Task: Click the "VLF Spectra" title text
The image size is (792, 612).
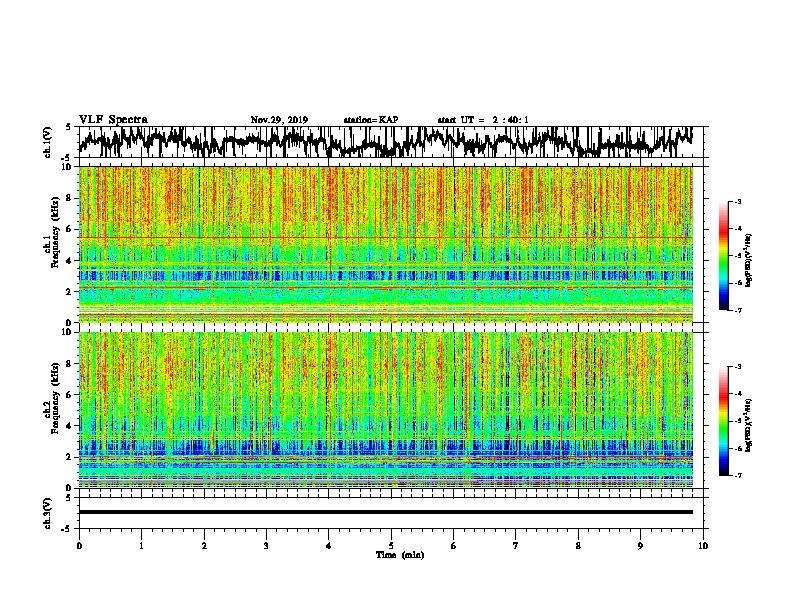Action: click(113, 120)
